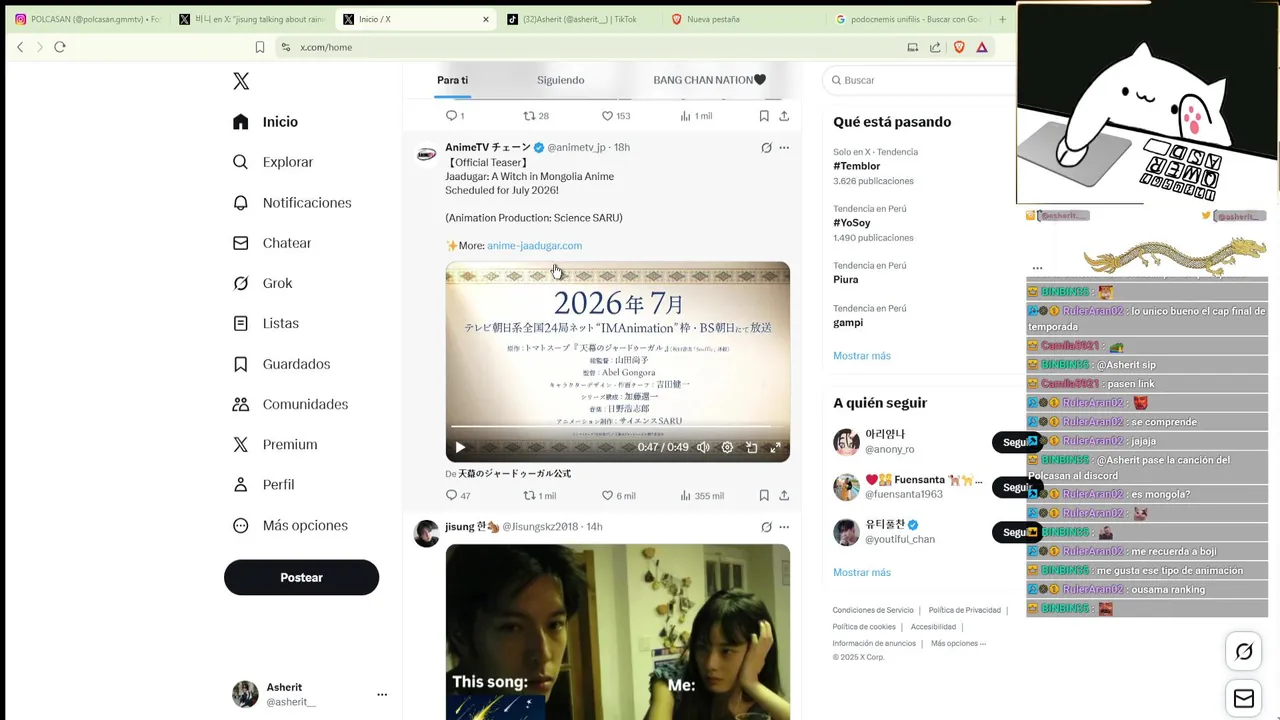Bookmark this page in address bar

260,47
